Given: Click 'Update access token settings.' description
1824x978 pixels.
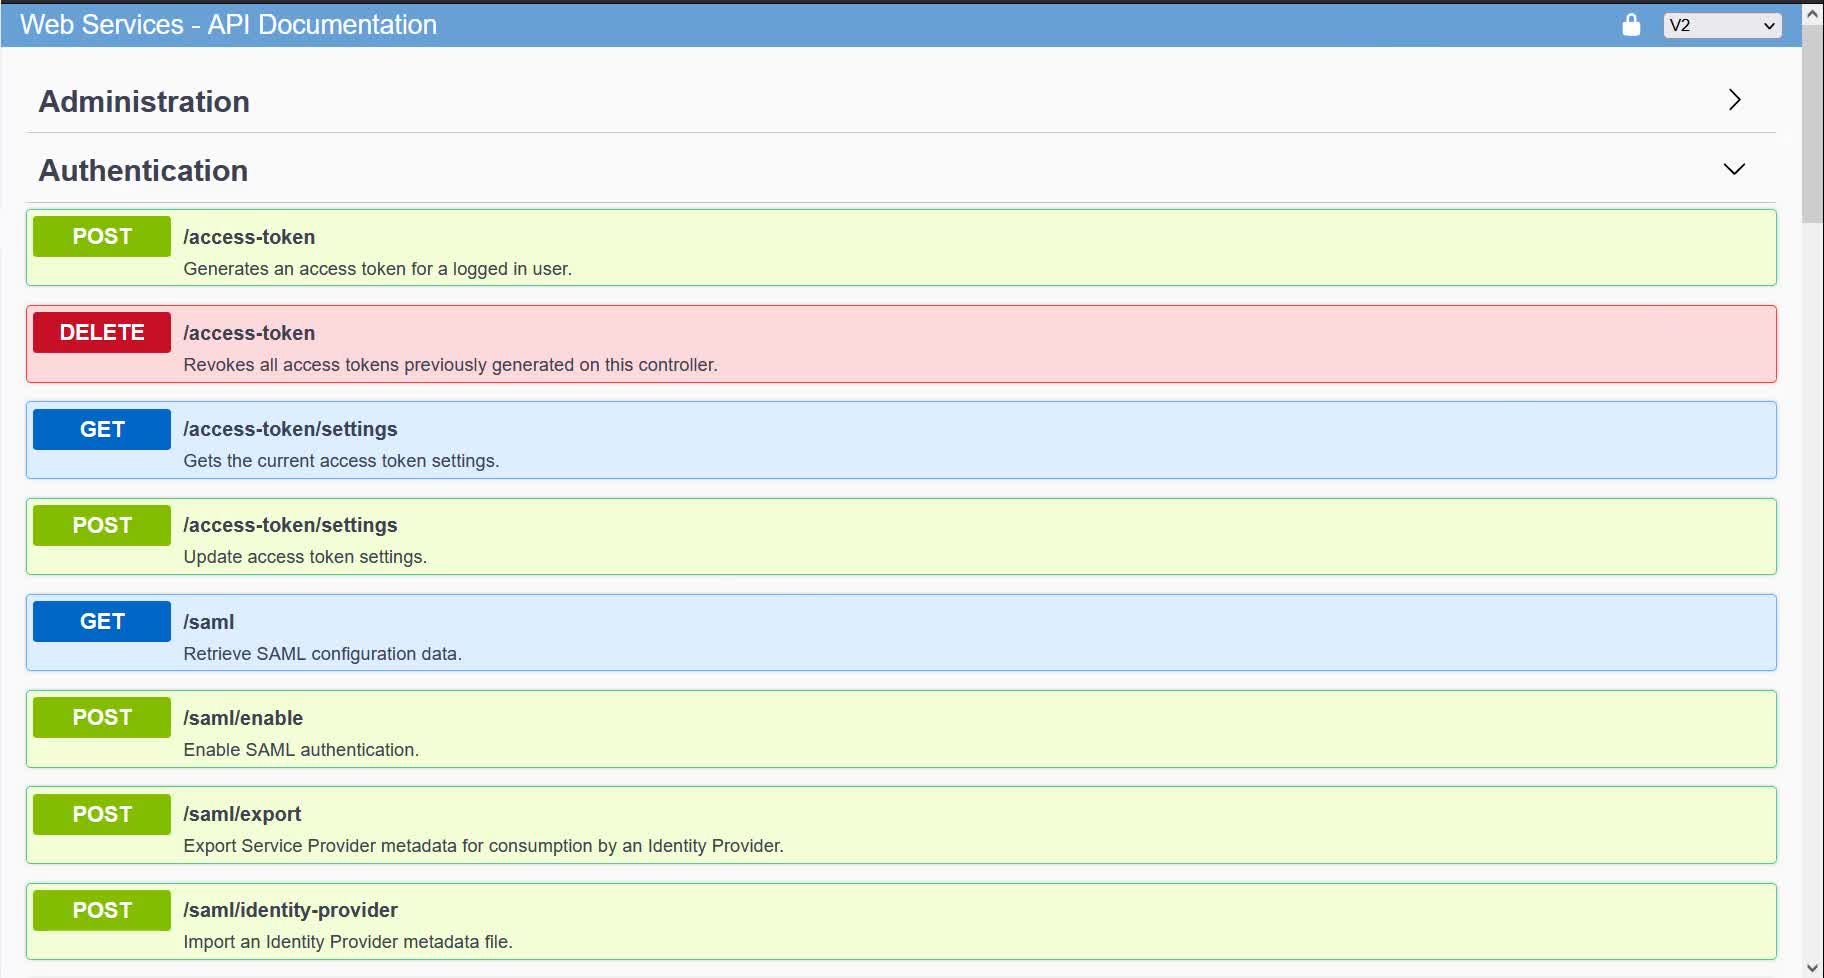Looking at the screenshot, I should pyautogui.click(x=305, y=557).
